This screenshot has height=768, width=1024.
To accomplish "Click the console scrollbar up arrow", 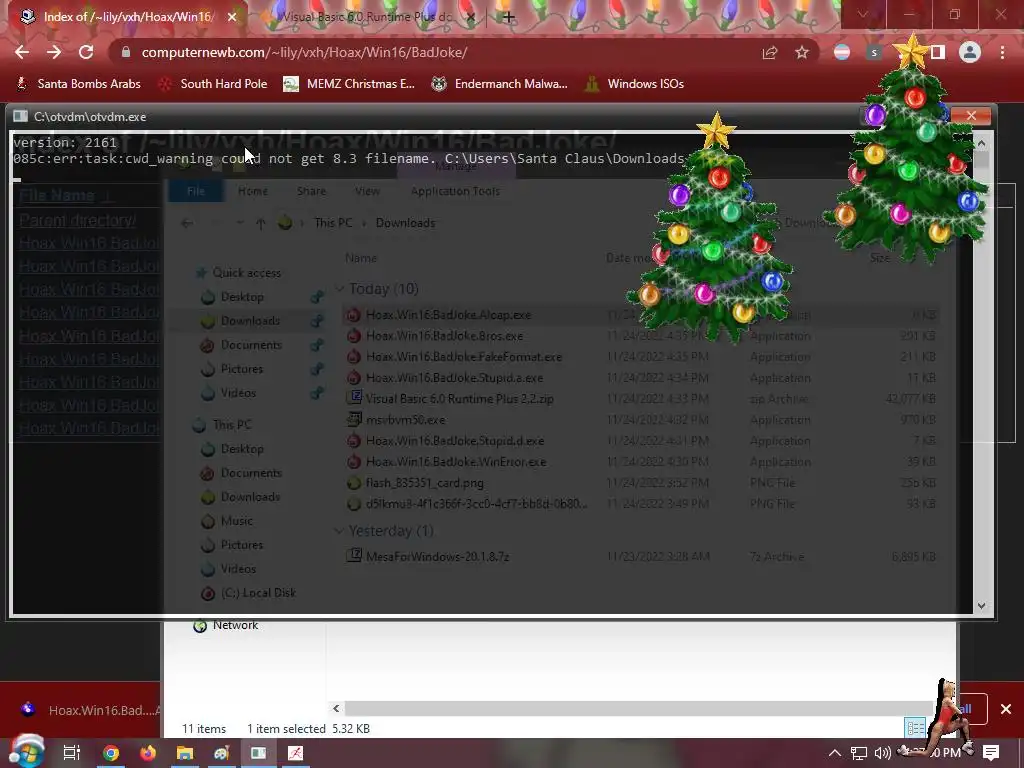I will [x=982, y=142].
